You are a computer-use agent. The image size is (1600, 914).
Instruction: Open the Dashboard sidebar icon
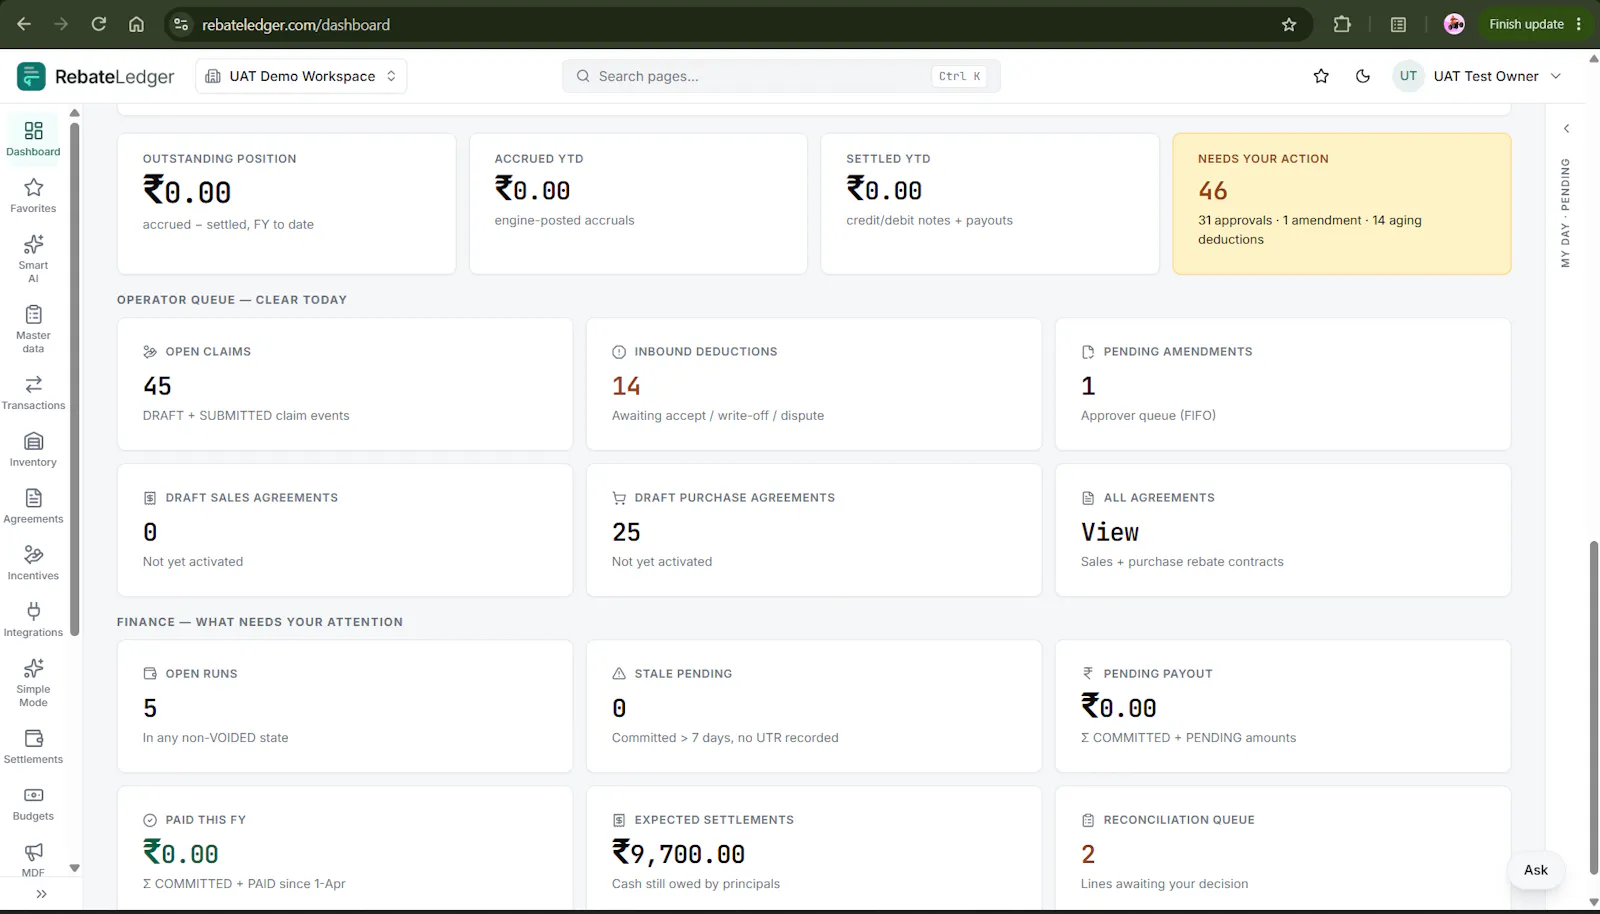point(33,138)
